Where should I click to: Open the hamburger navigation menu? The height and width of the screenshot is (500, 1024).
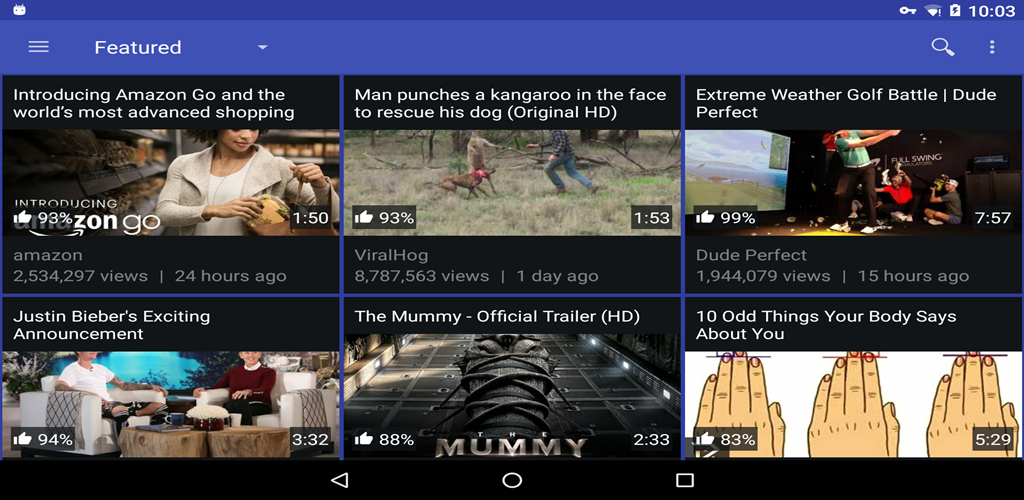click(39, 47)
